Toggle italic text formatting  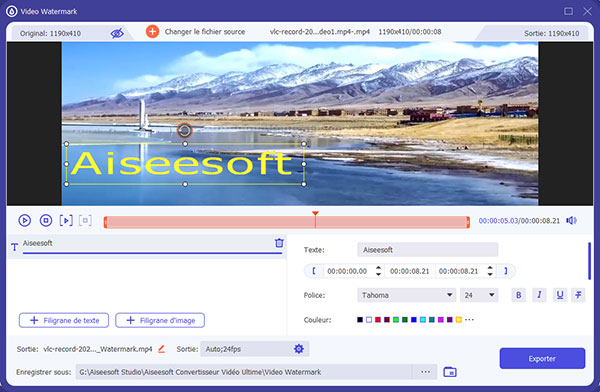[539, 295]
